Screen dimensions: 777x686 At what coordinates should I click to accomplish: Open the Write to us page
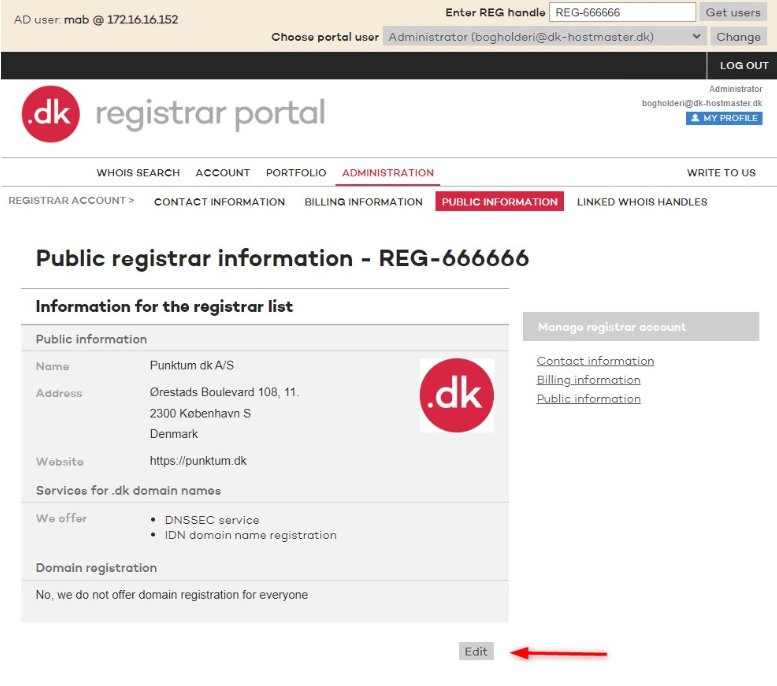[x=721, y=173]
